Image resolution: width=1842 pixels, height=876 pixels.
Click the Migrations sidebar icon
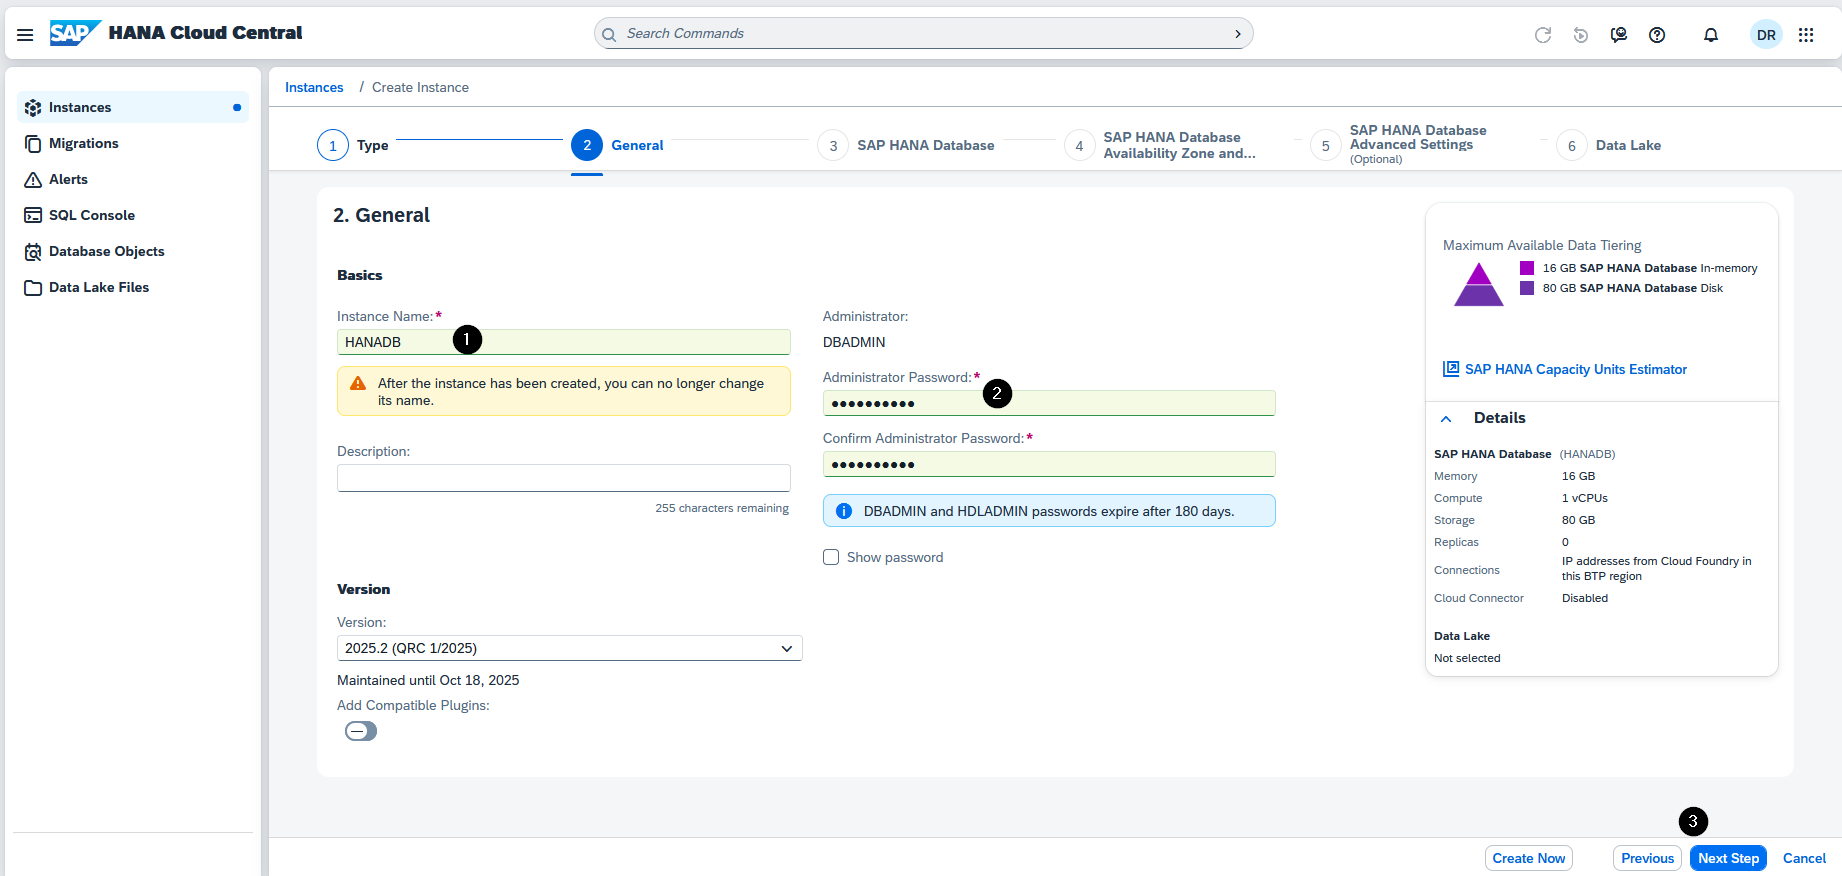click(x=33, y=144)
